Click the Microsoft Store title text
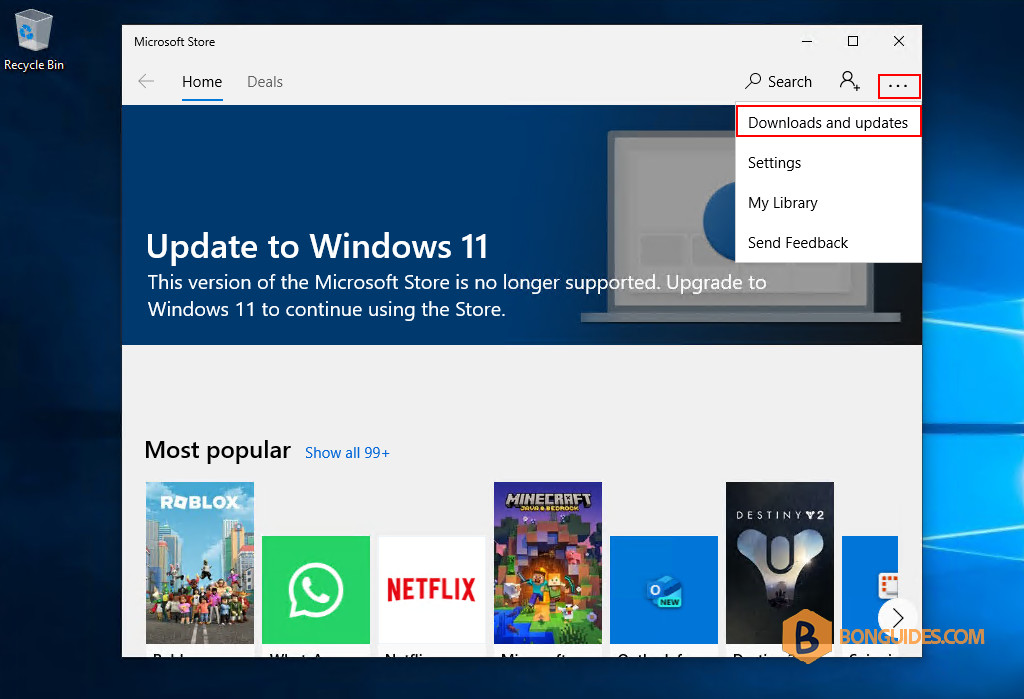This screenshot has height=699, width=1024. [x=174, y=42]
